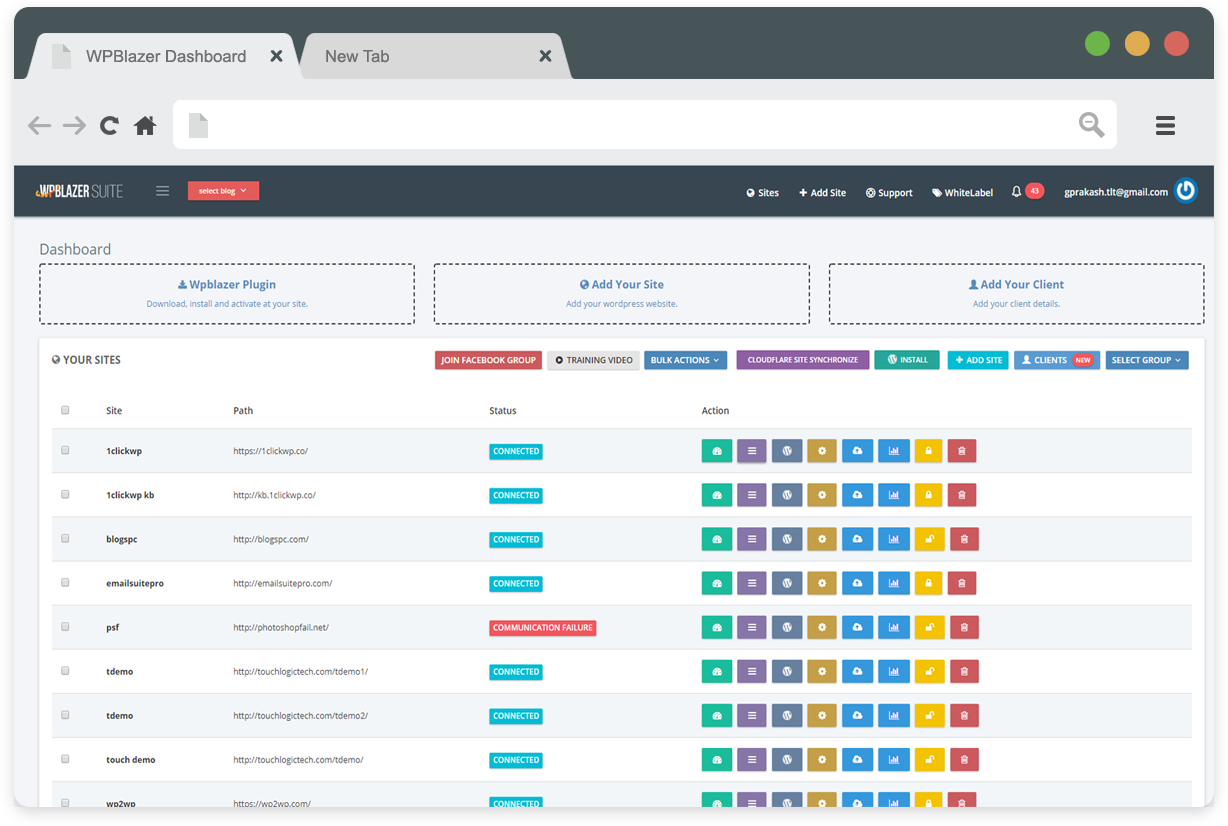Click trash icon in psf row

coord(964,627)
